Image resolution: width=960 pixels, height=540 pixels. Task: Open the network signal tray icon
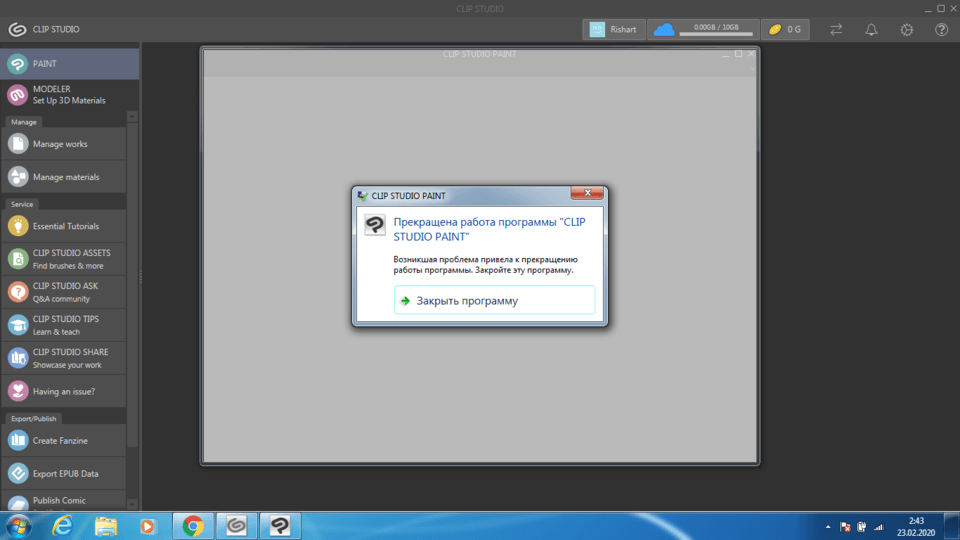point(879,527)
